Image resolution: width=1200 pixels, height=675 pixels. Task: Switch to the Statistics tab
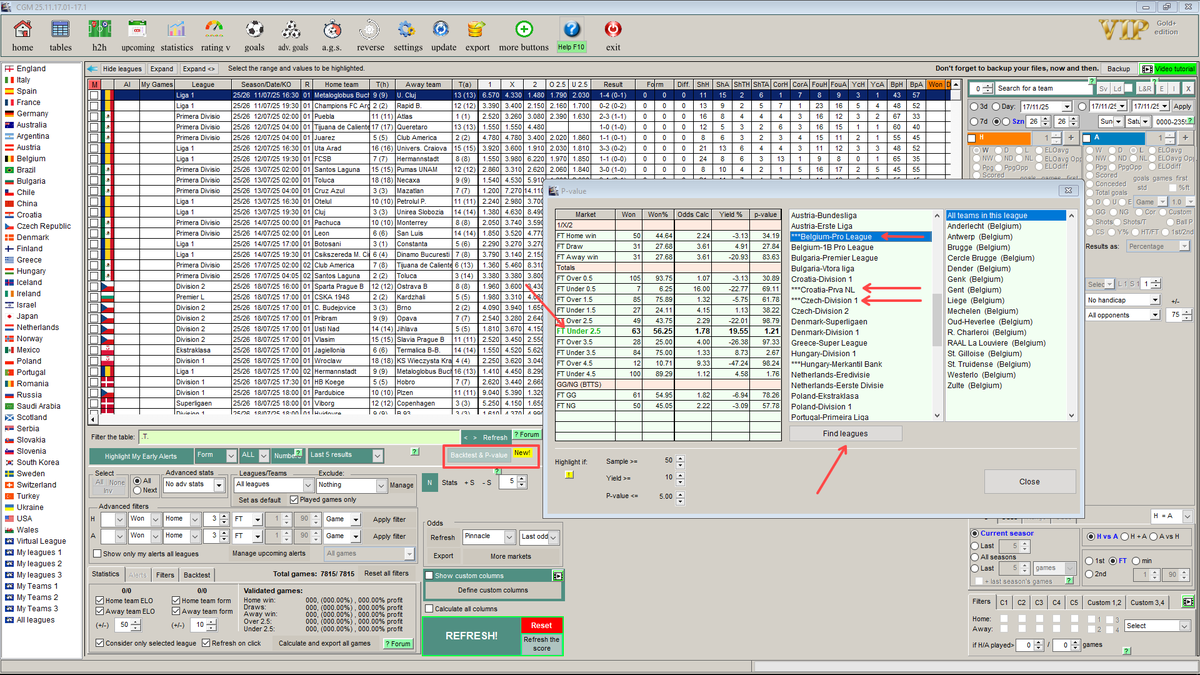105,575
